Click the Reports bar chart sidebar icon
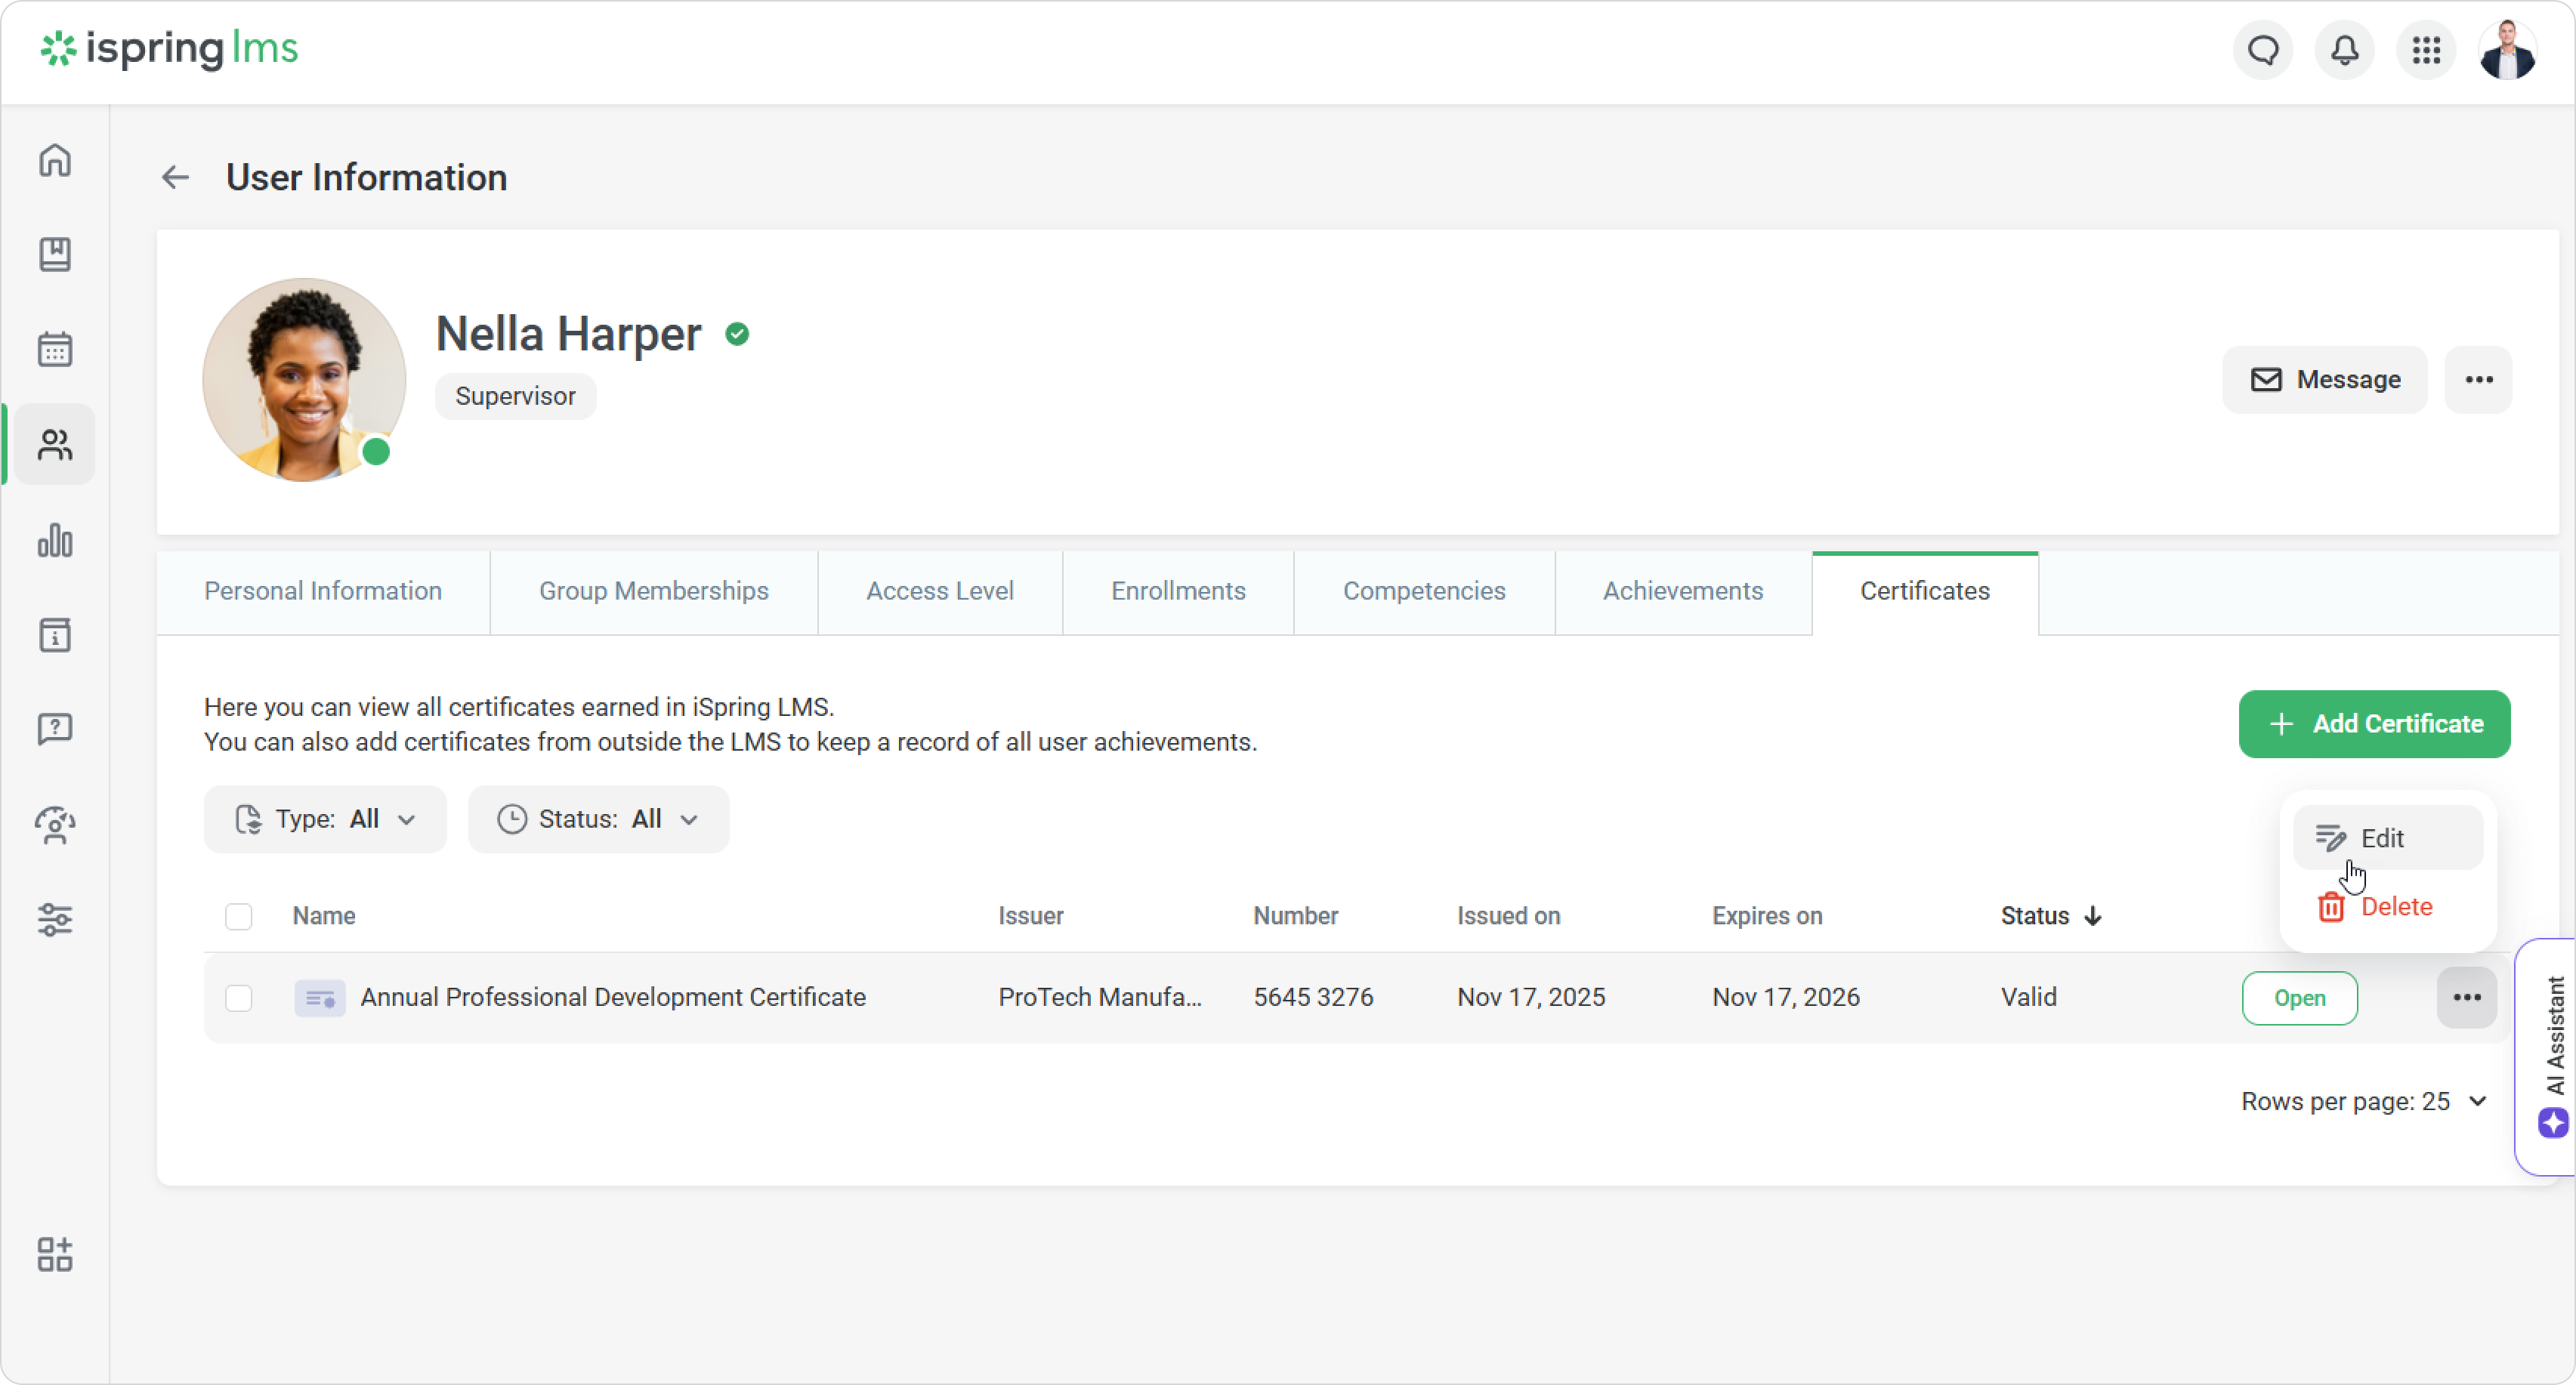Screen dimensions: 2576x1385 (x=55, y=540)
